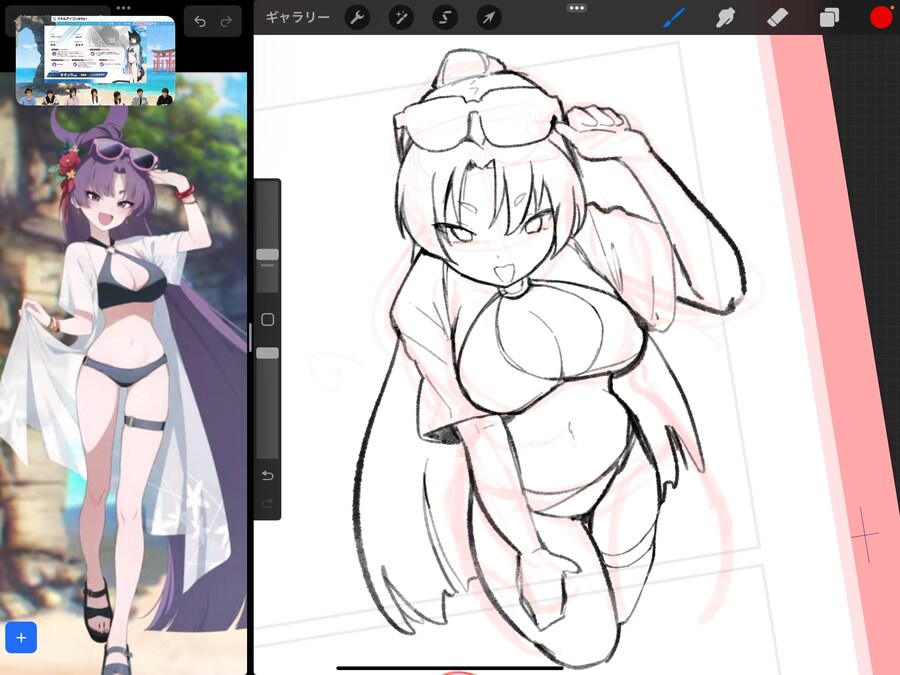Activate the Transform arrow tool
The width and height of the screenshot is (900, 675).
(x=489, y=18)
